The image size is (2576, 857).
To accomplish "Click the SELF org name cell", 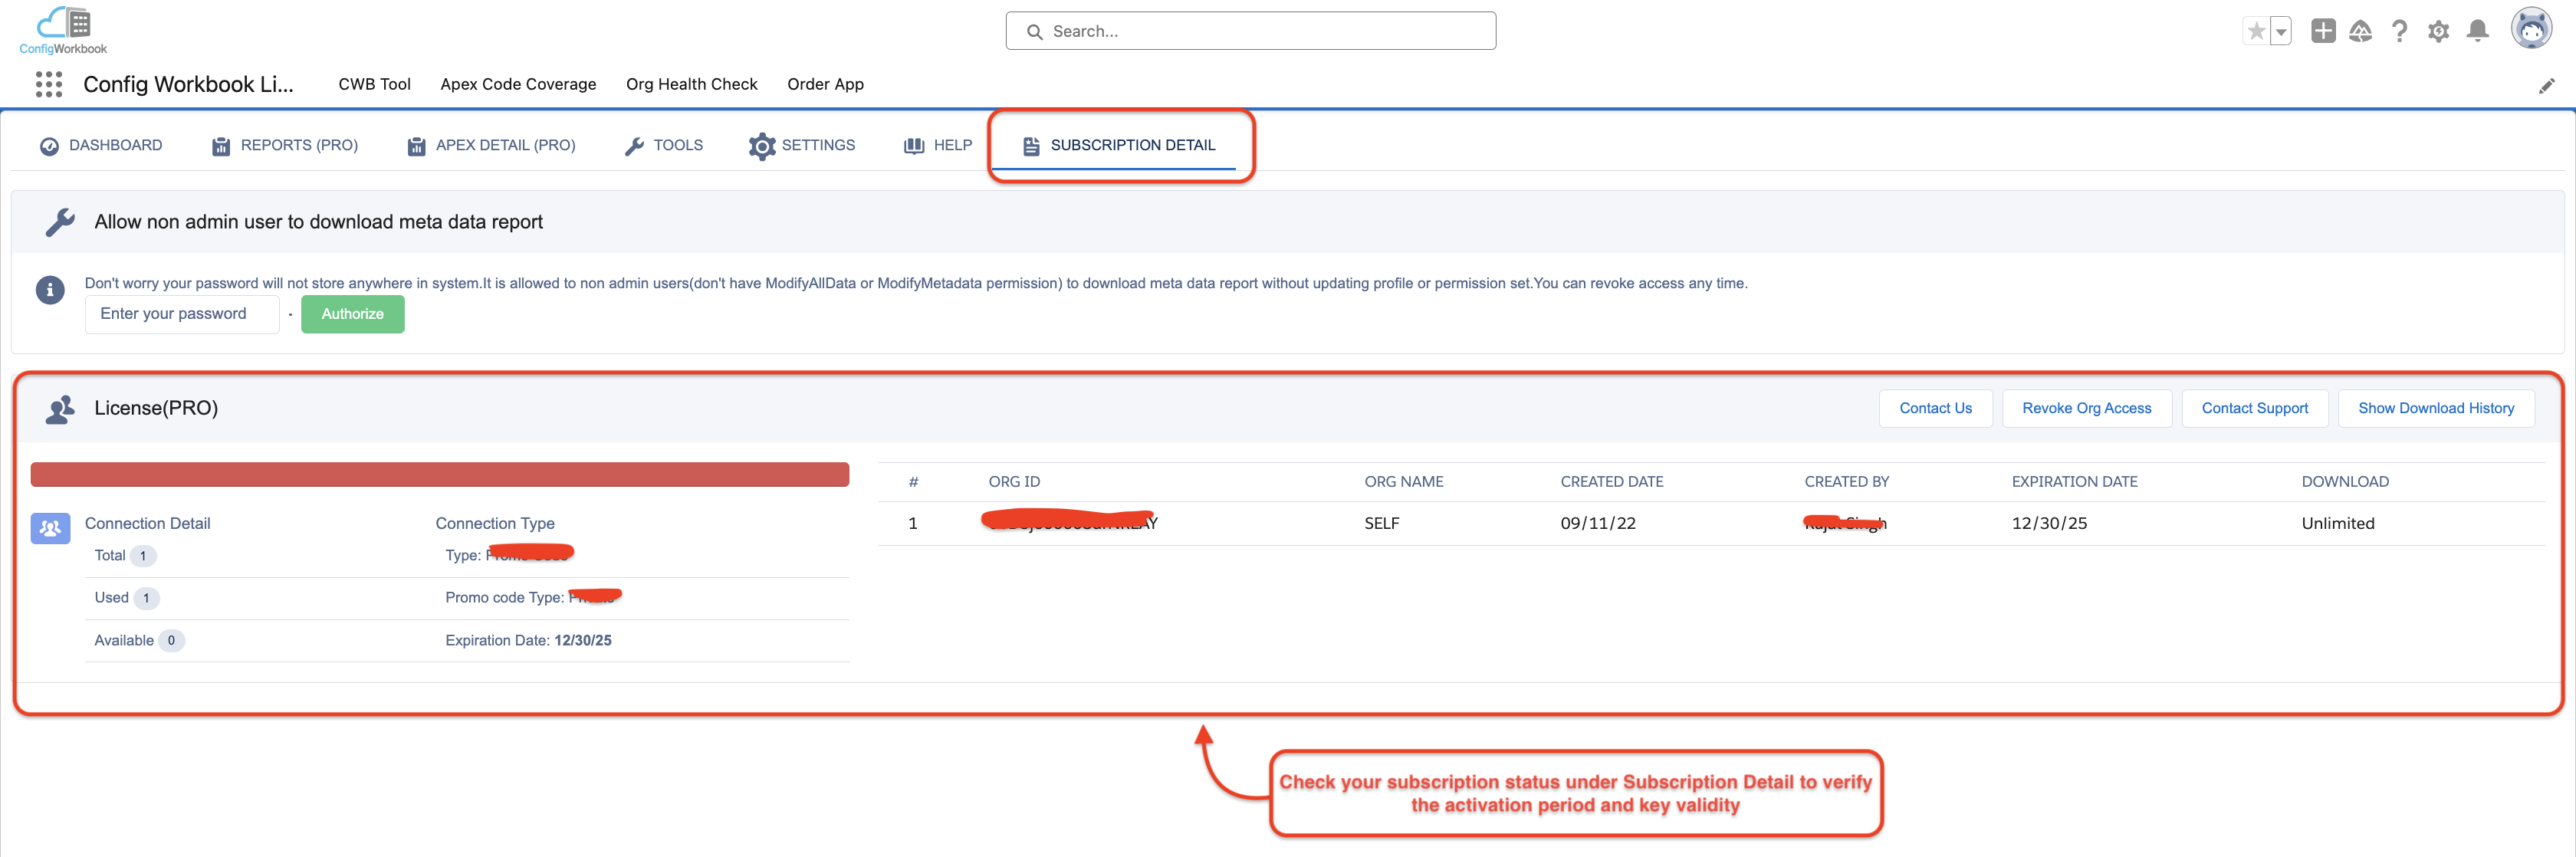I will point(1381,524).
